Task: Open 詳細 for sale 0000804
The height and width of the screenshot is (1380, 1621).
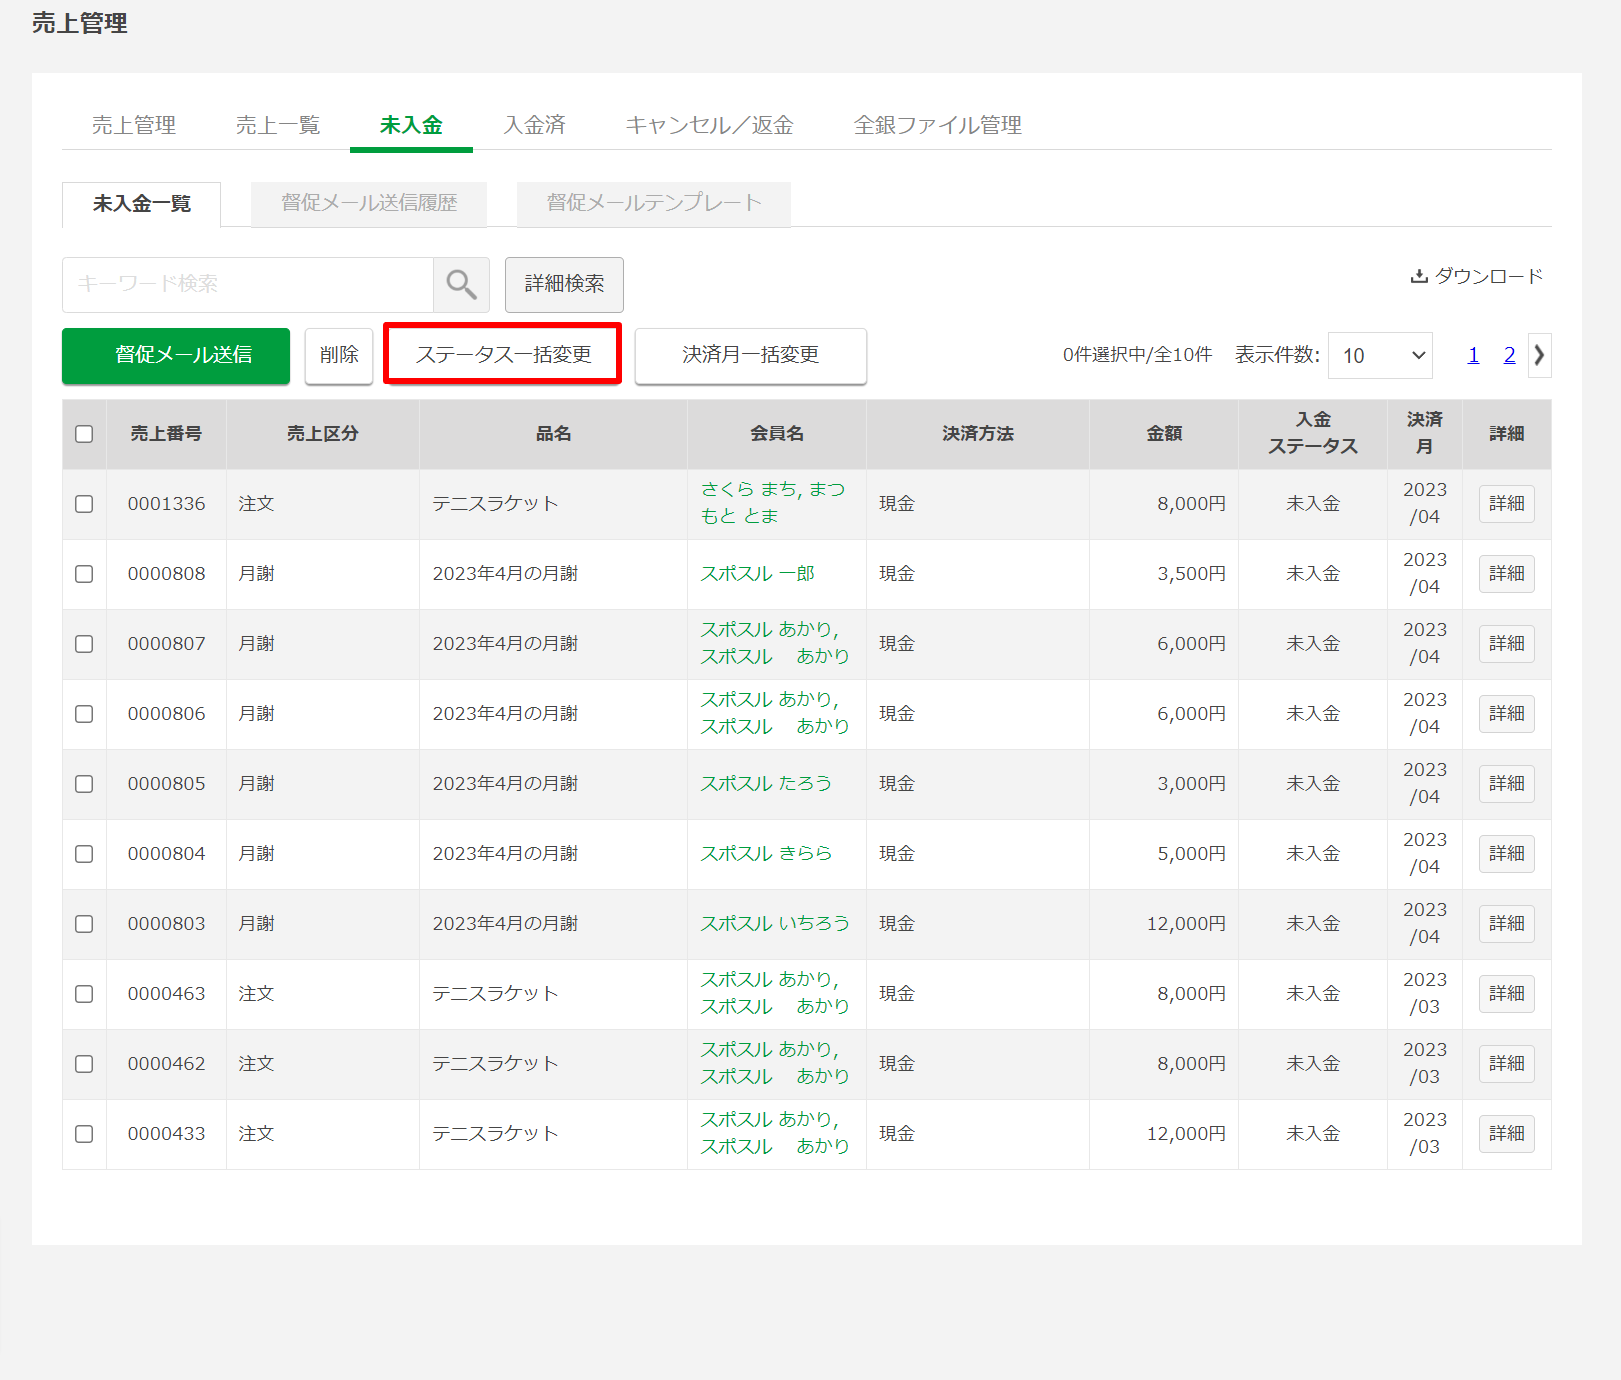Action: coord(1507,854)
